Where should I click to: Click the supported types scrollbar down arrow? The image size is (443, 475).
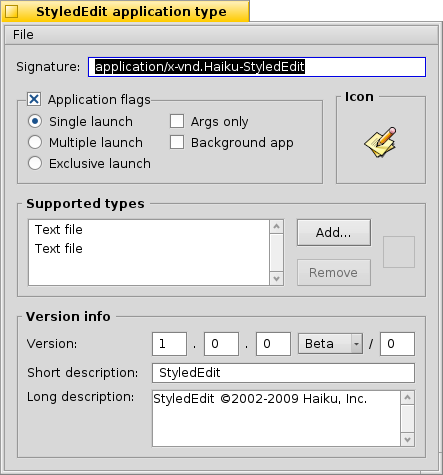[276, 279]
